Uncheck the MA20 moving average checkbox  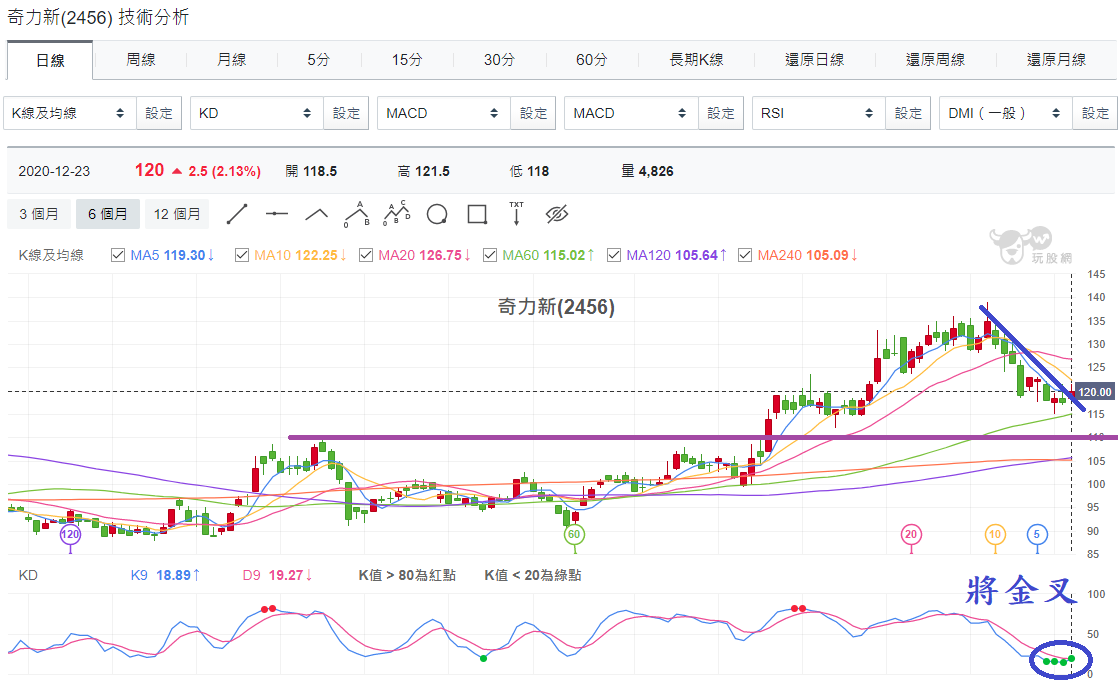coord(366,255)
